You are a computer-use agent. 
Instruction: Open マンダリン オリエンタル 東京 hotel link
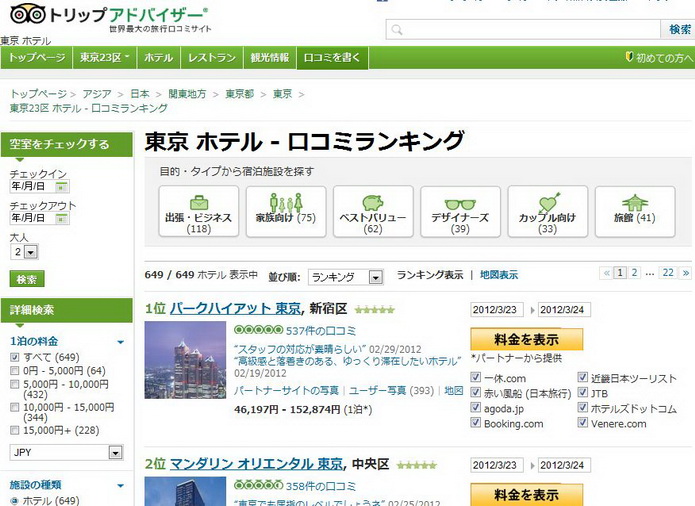257,464
